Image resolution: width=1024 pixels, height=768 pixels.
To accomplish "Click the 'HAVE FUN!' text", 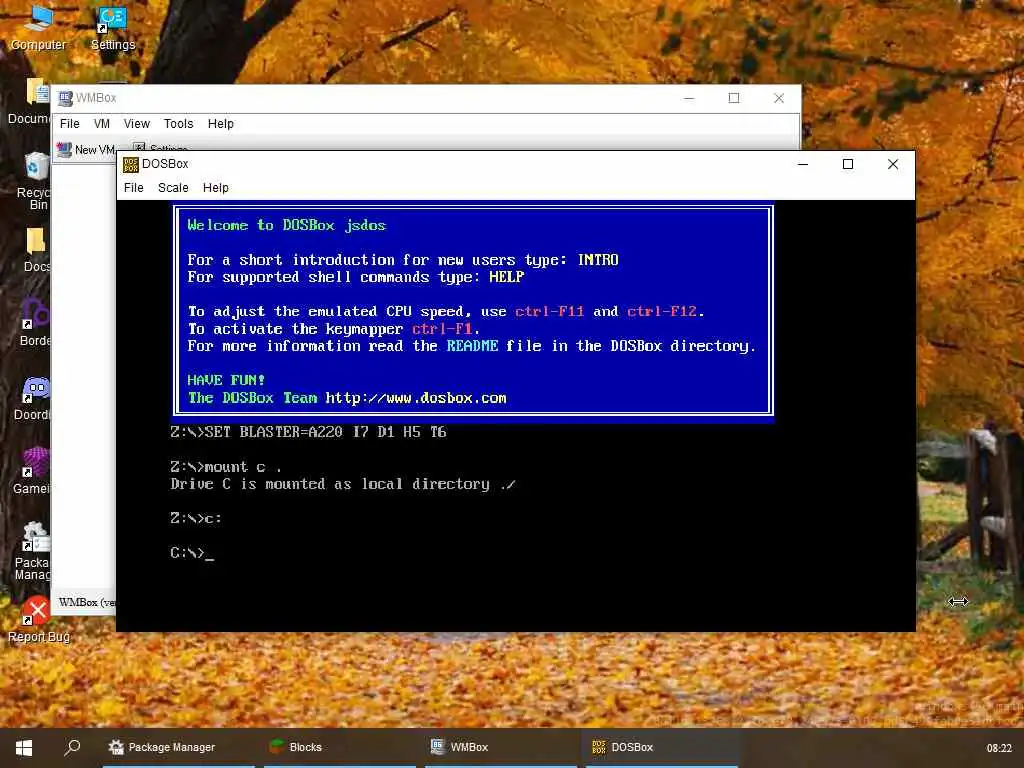I will click(226, 380).
